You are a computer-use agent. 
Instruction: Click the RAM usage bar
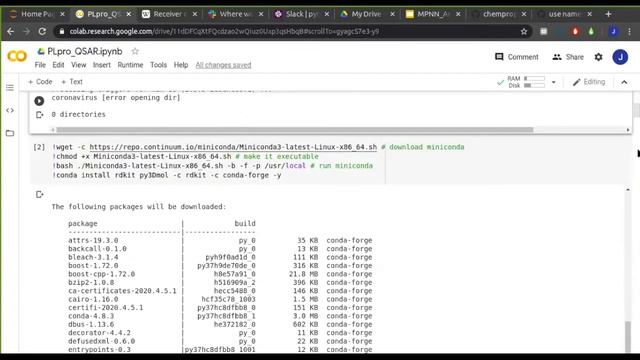[x=534, y=78]
